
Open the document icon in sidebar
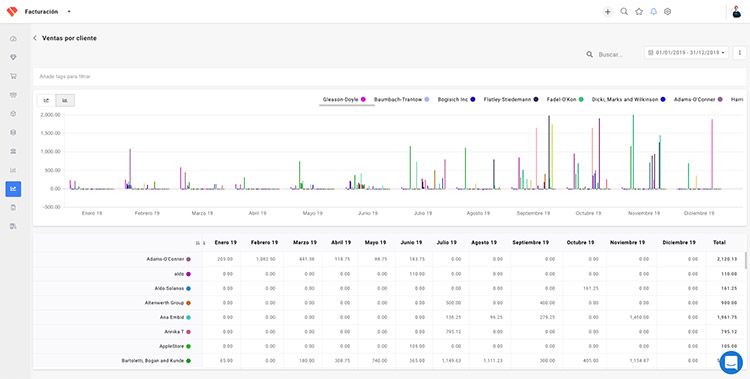13,208
